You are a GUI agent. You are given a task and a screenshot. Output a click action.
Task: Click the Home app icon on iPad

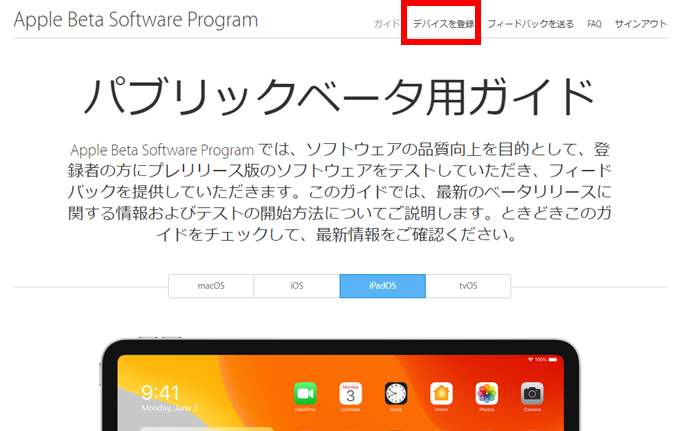click(441, 394)
